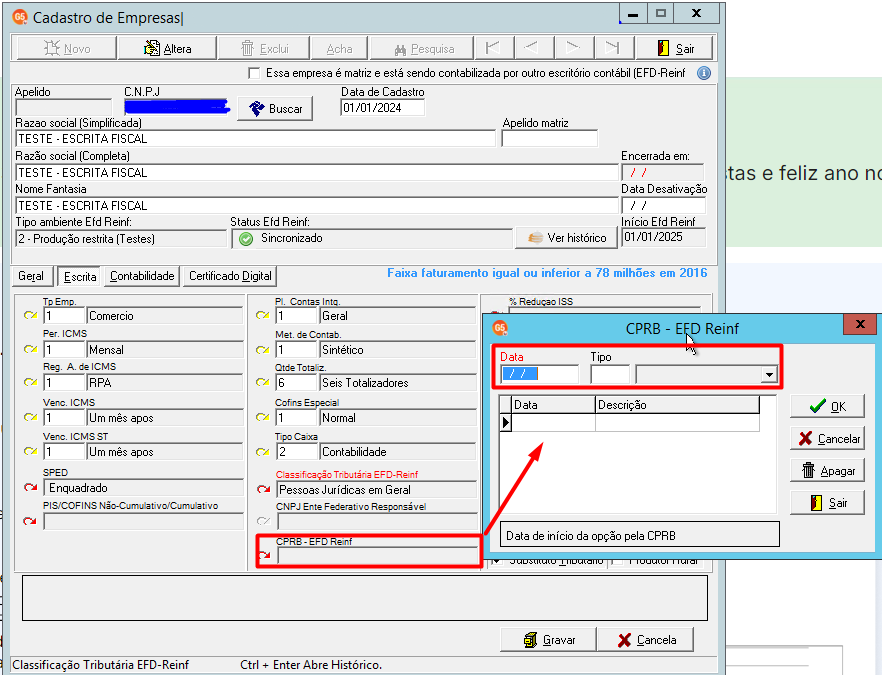Viewport: 882px width, 675px height.
Task: Expand the Tipo dropdown in CPRB dialog
Action: coord(768,375)
